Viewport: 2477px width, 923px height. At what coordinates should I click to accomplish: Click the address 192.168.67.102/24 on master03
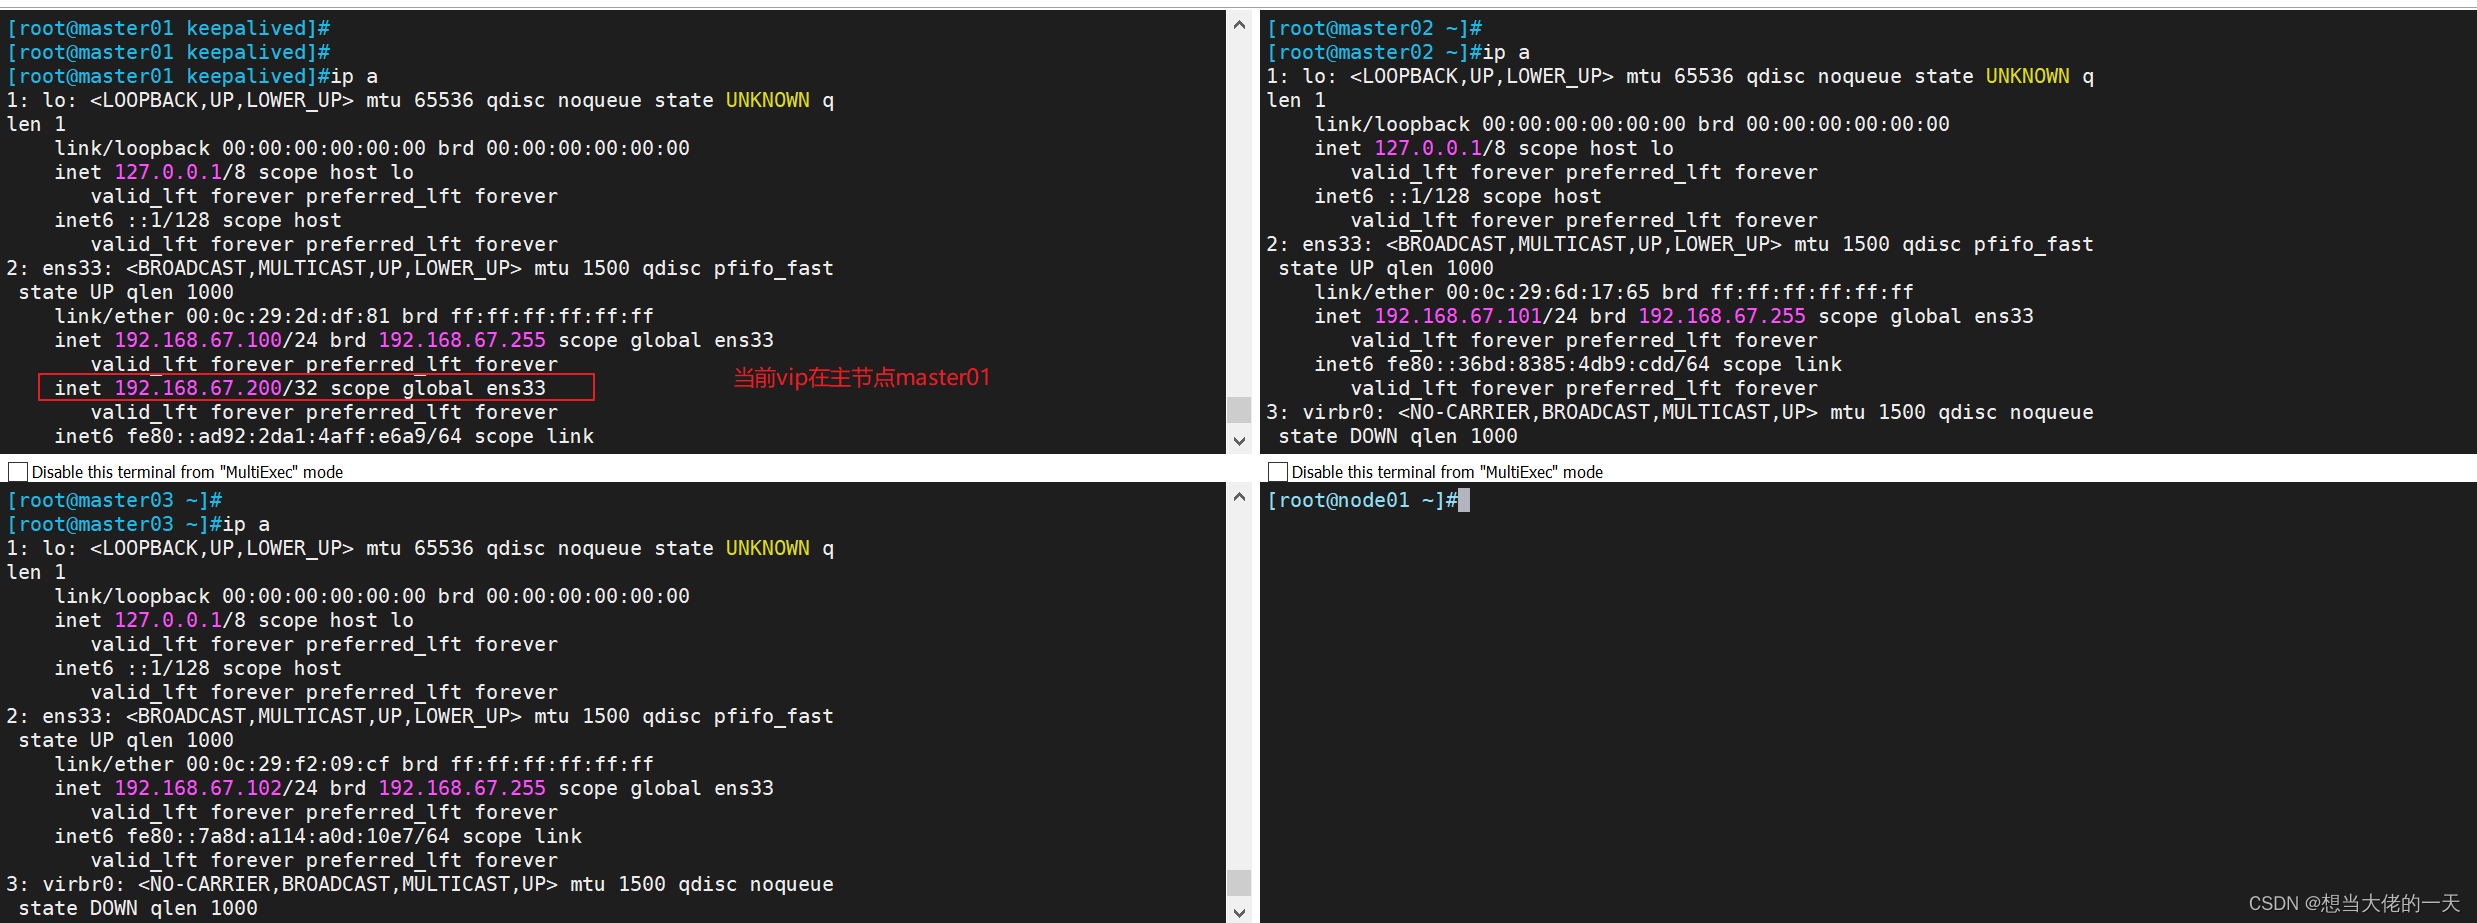pos(216,788)
